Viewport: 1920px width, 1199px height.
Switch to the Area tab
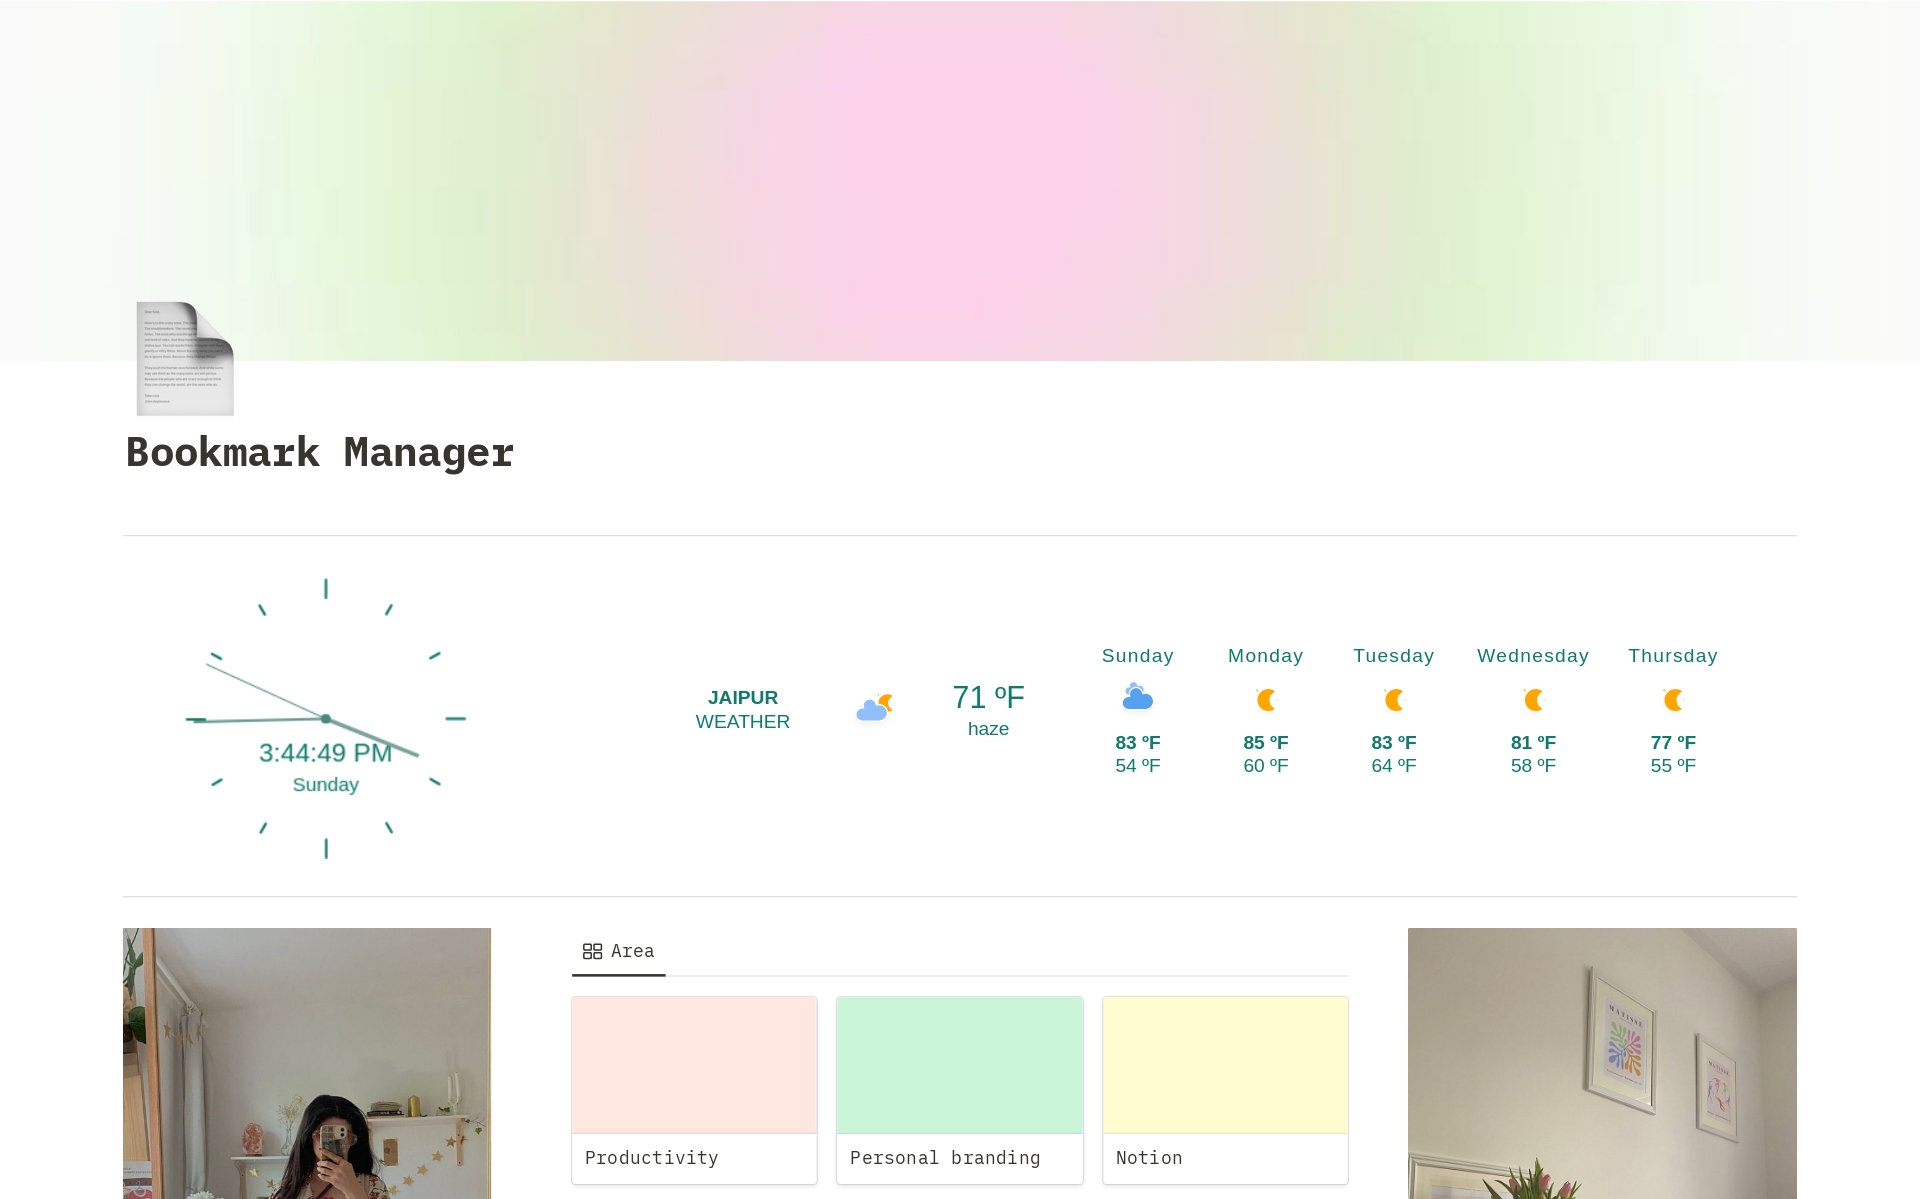[632, 951]
